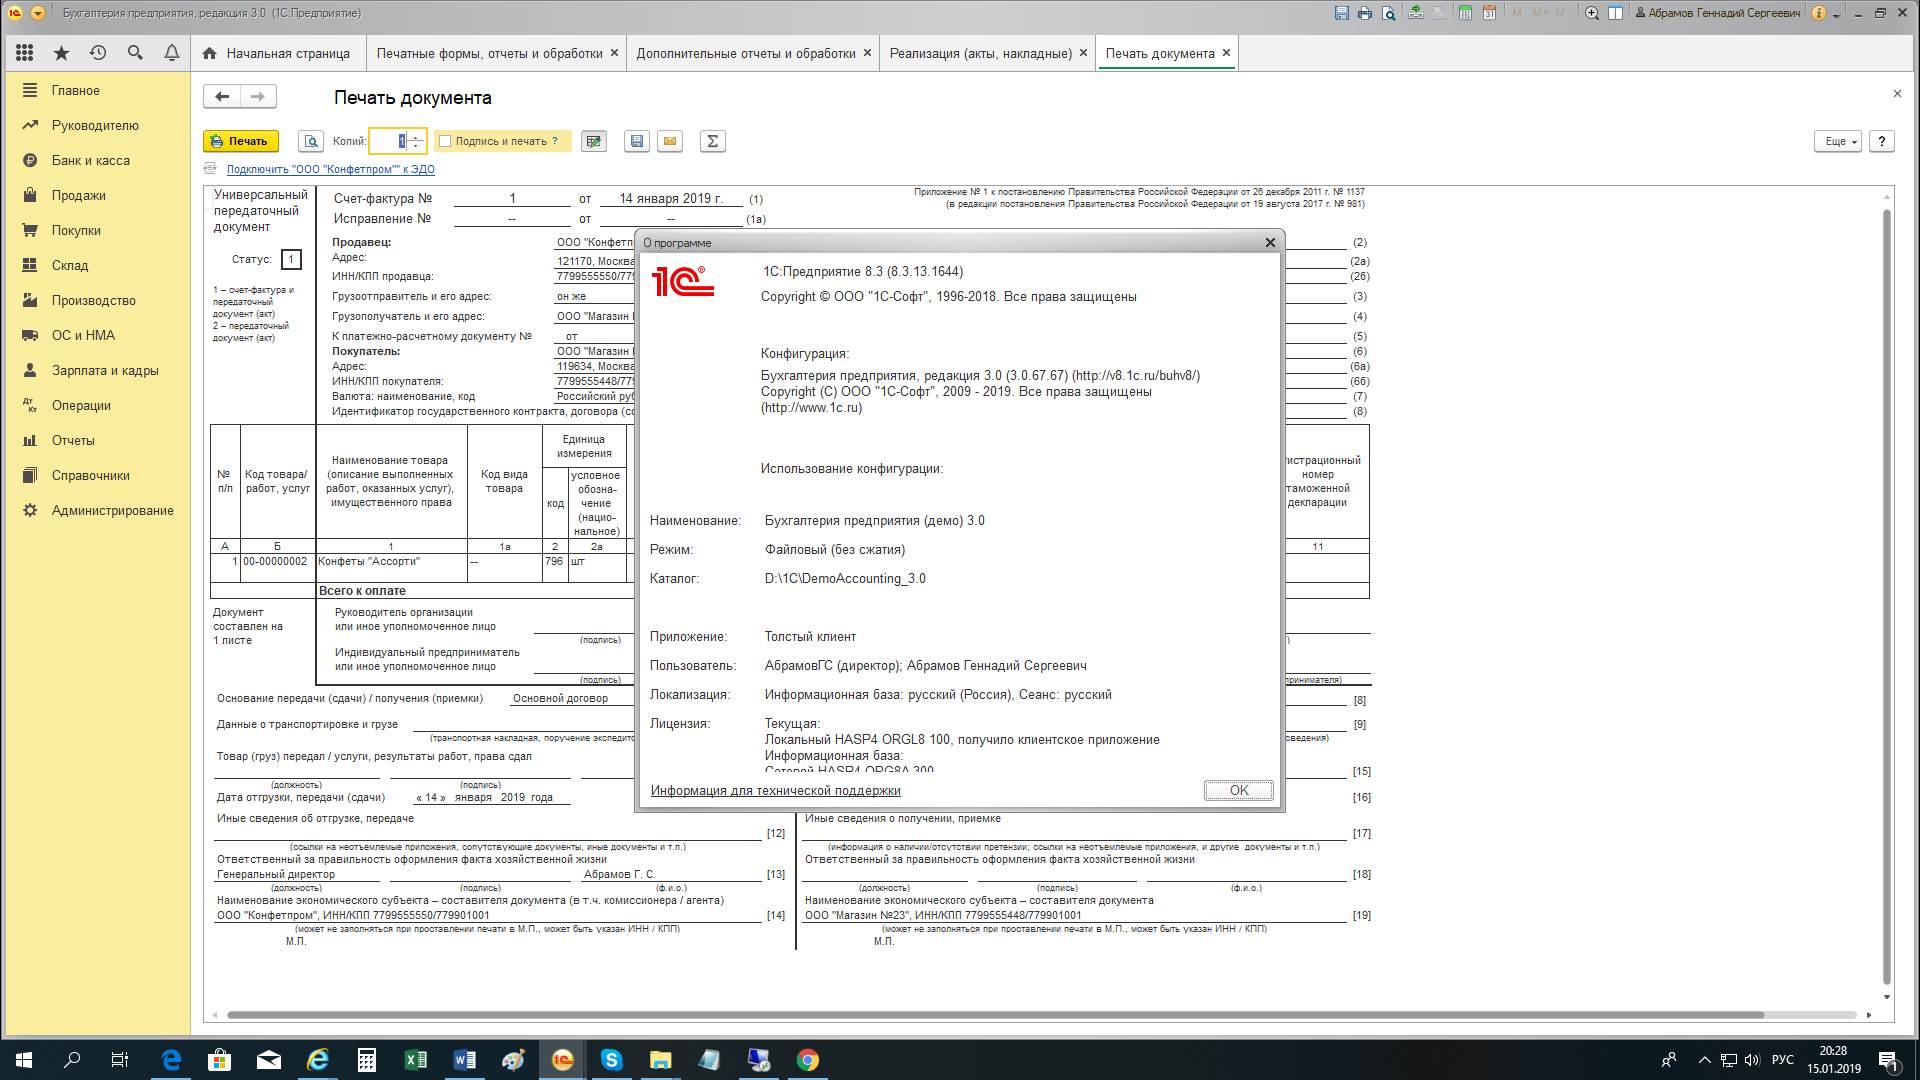The height and width of the screenshot is (1080, 1920).
Task: Click the EDO connect document icon
Action: coord(210,168)
